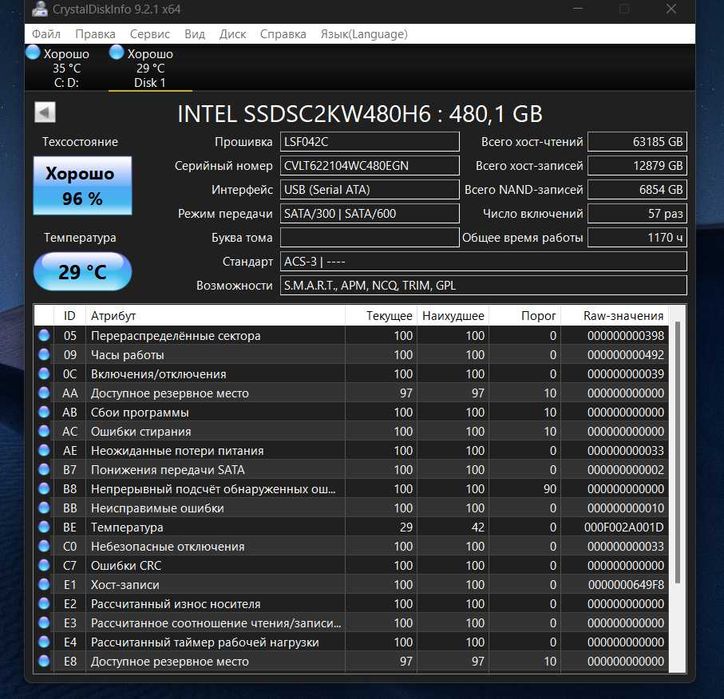Click the Порог column header
The image size is (724, 699).
click(x=525, y=316)
